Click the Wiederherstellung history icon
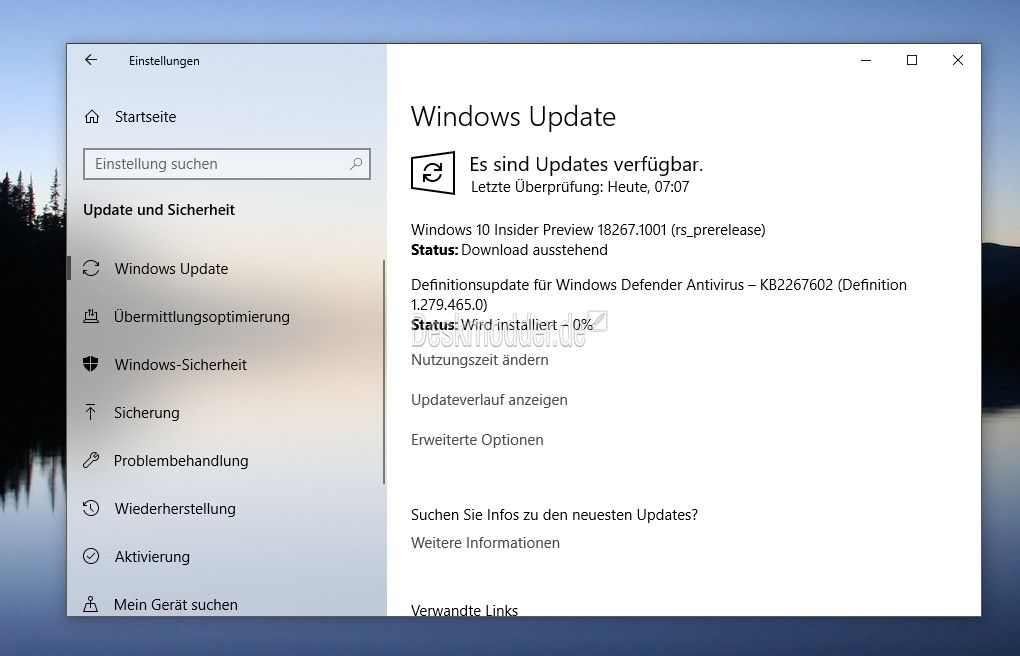 coord(91,508)
